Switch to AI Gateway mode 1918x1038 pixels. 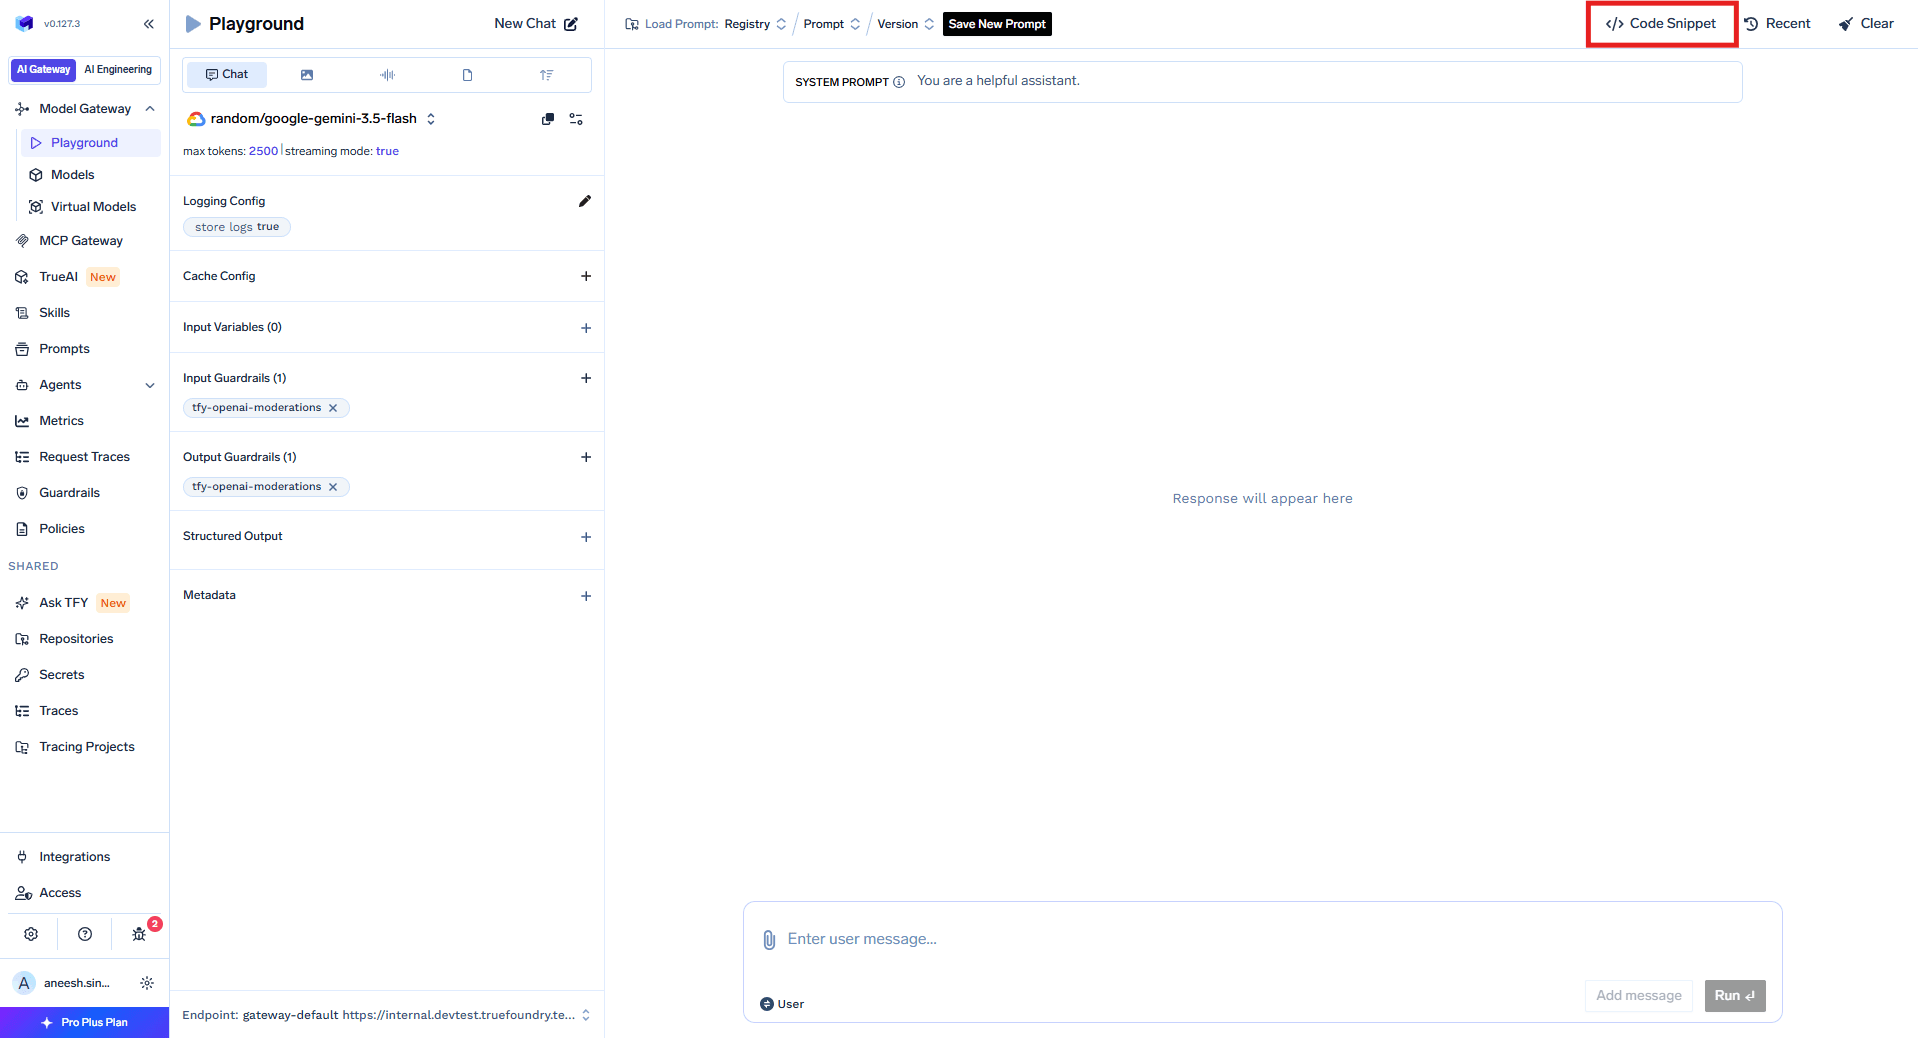tap(43, 70)
